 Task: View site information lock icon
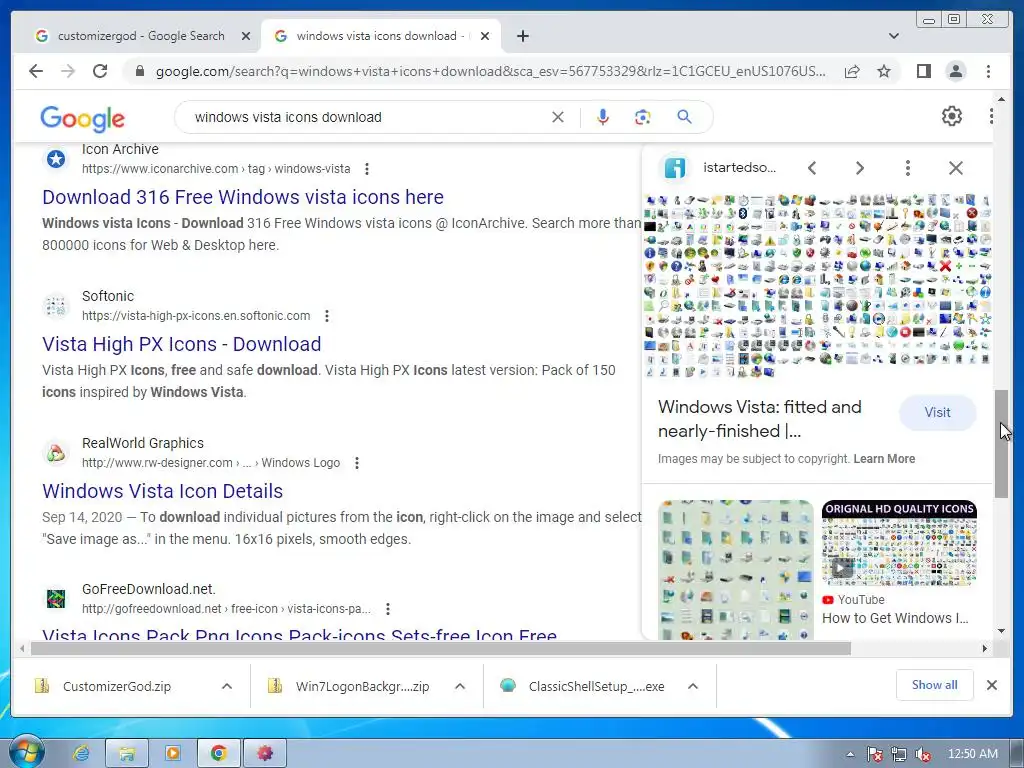point(139,71)
